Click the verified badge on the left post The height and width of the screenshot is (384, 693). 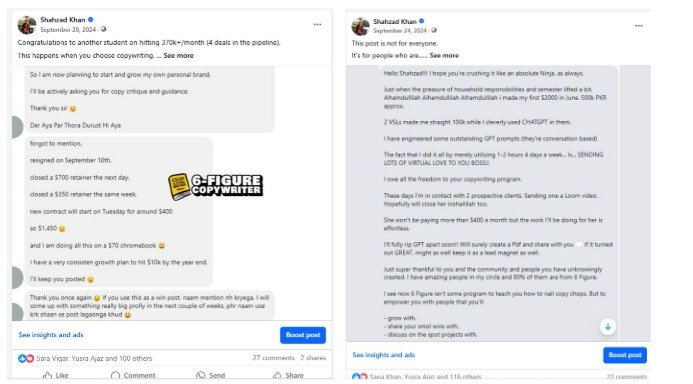coord(91,19)
